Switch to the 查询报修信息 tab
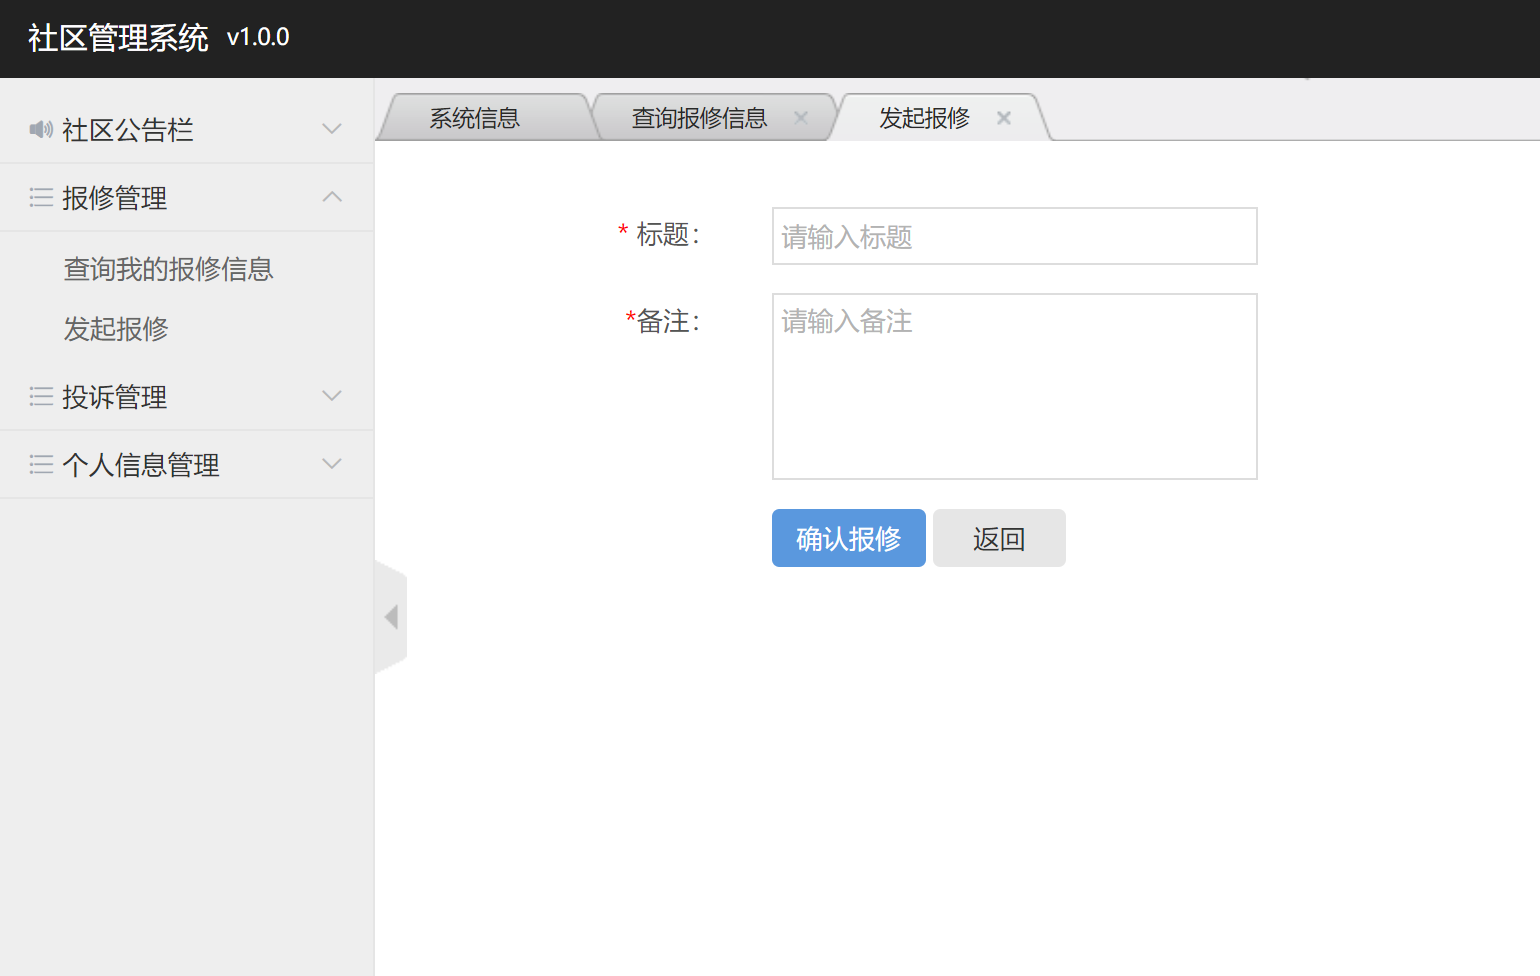Image resolution: width=1540 pixels, height=976 pixels. click(697, 117)
